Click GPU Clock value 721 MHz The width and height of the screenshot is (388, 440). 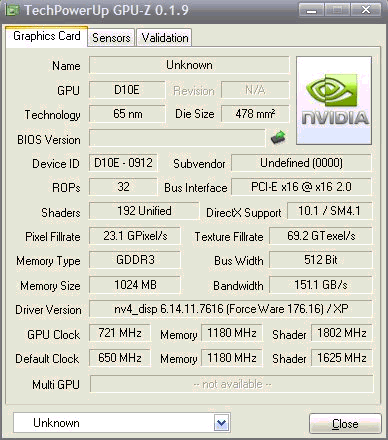119,333
